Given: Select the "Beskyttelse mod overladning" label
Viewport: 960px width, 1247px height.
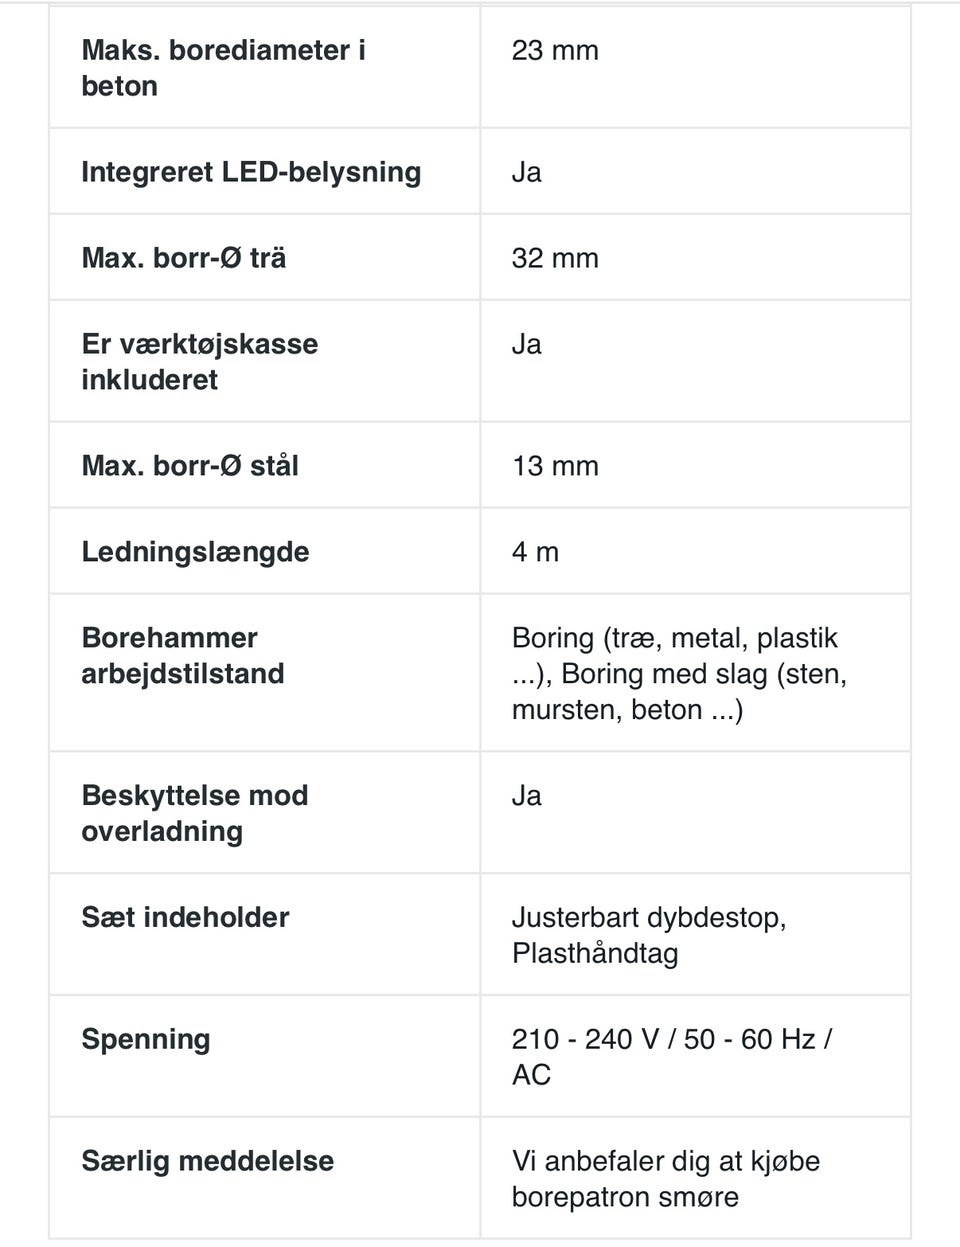Looking at the screenshot, I should [195, 813].
